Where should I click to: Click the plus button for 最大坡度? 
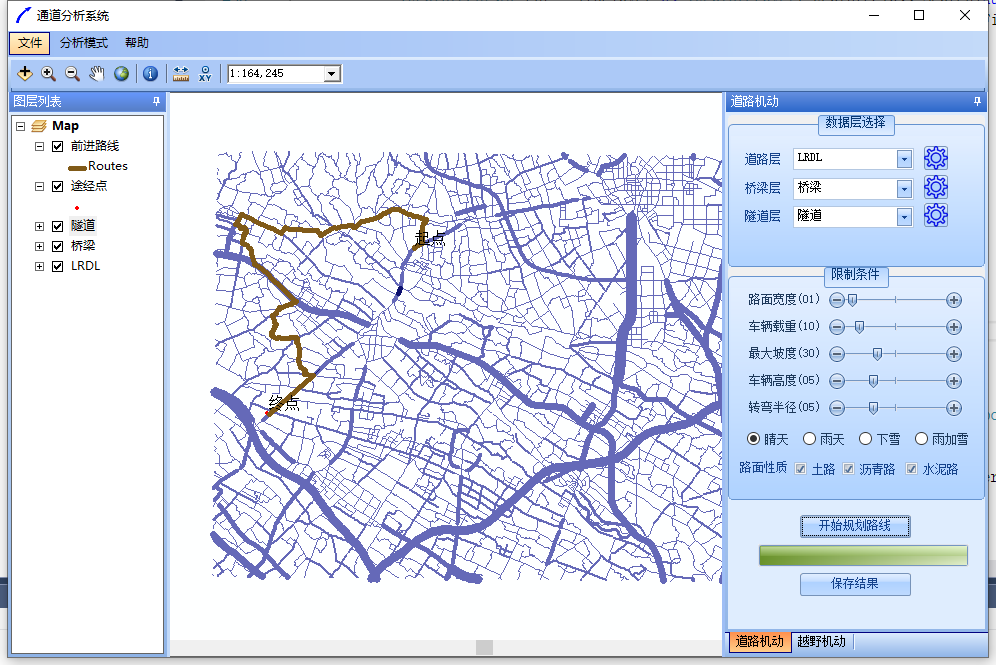click(954, 354)
